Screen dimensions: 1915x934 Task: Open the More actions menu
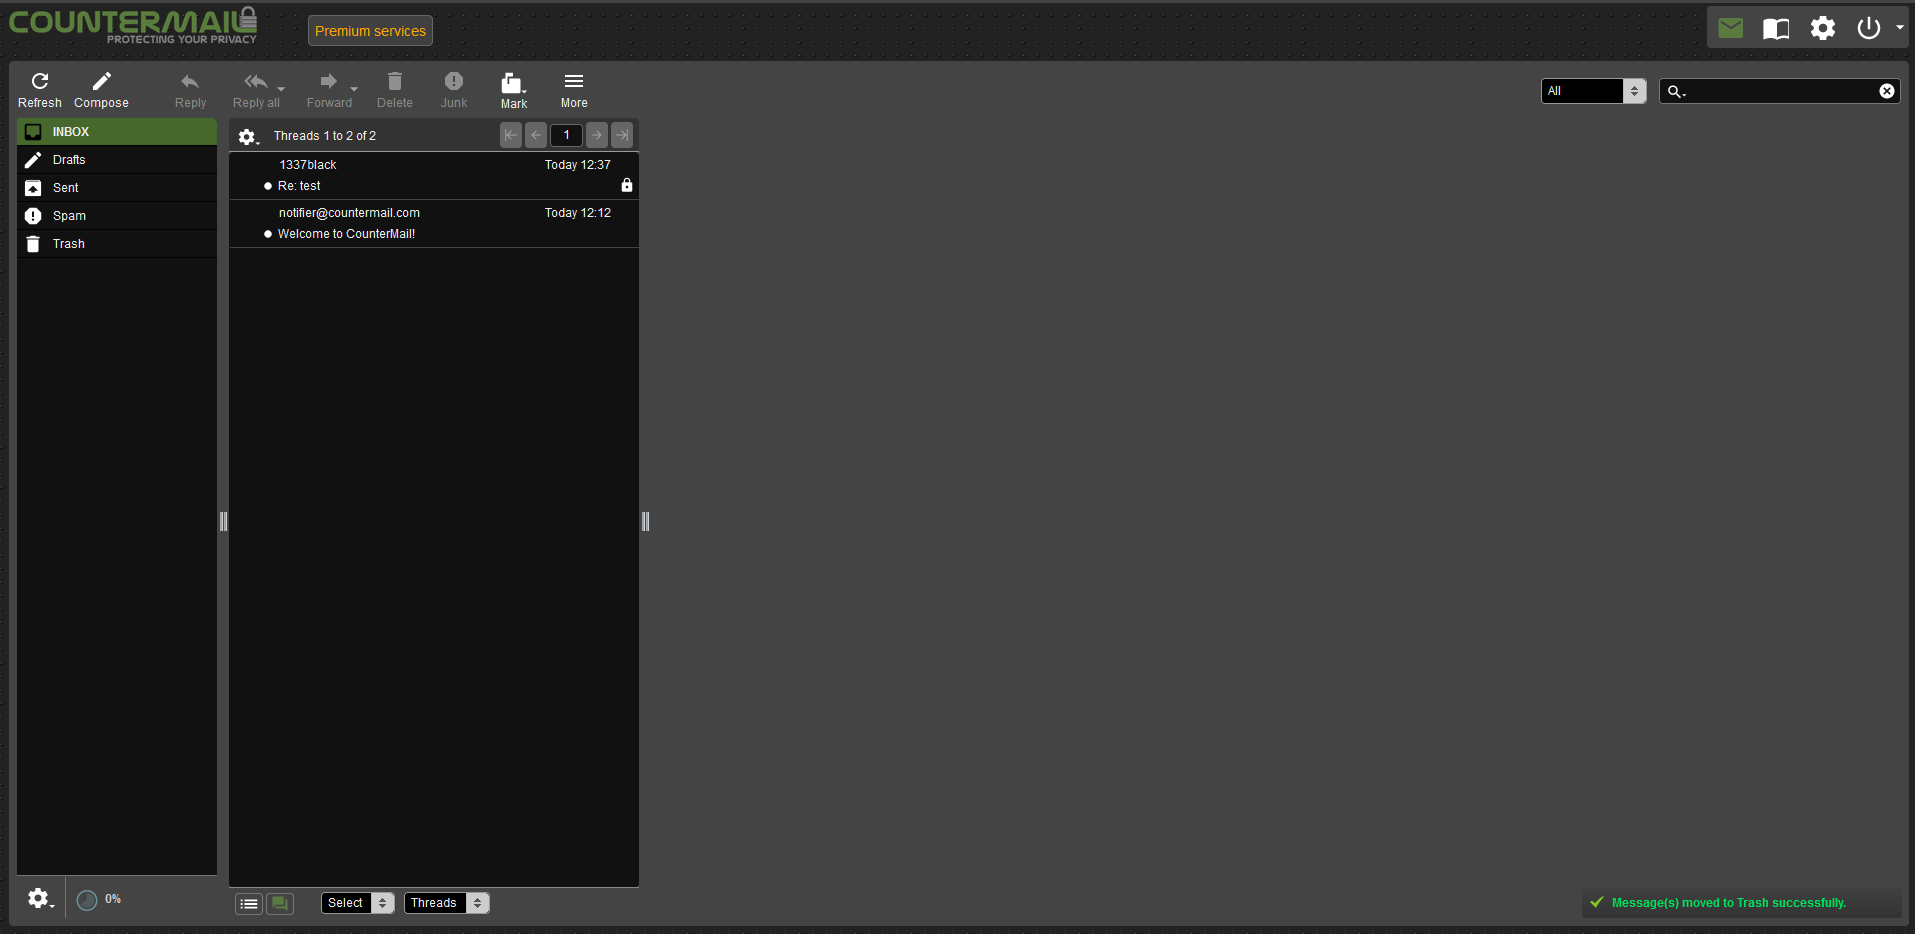click(574, 89)
